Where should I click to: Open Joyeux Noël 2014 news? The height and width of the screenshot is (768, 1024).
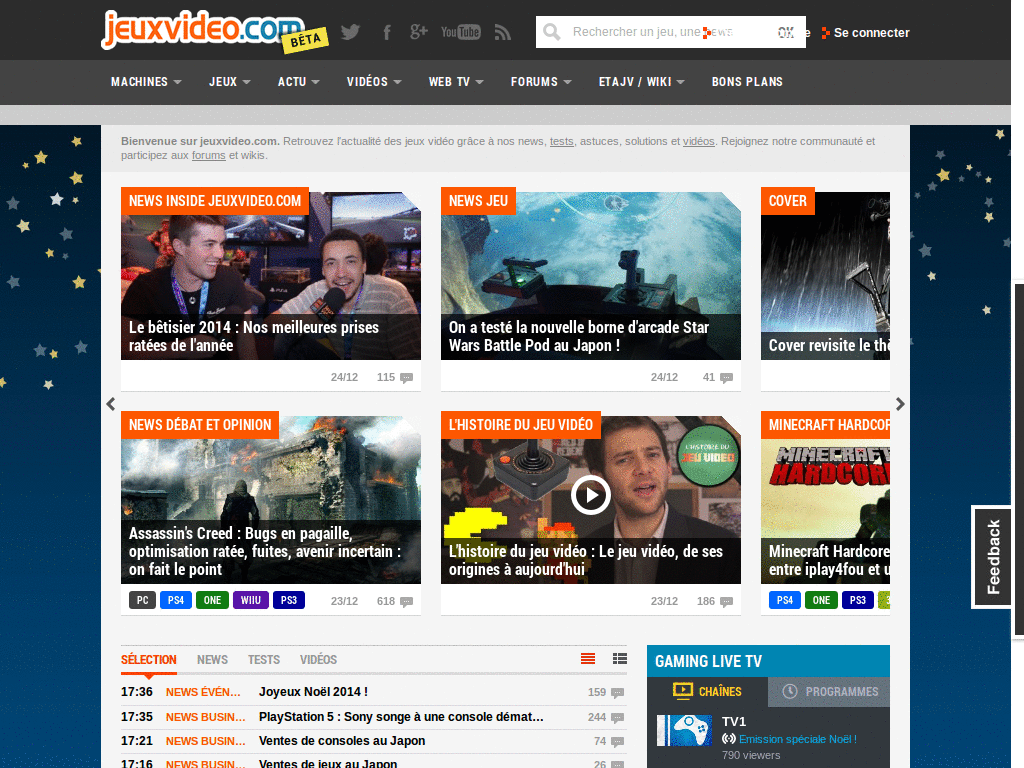click(x=313, y=692)
